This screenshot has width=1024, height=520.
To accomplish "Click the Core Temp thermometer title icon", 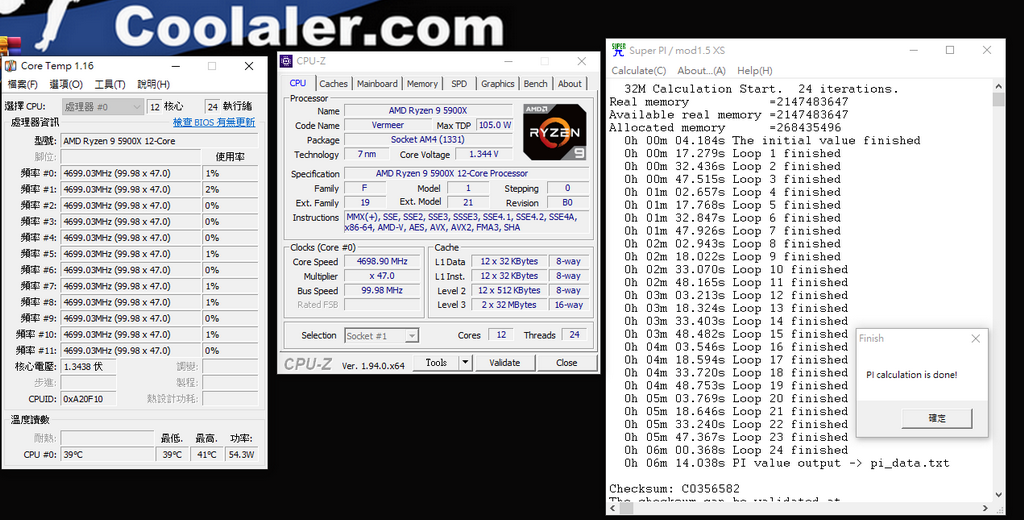I will pos(10,66).
